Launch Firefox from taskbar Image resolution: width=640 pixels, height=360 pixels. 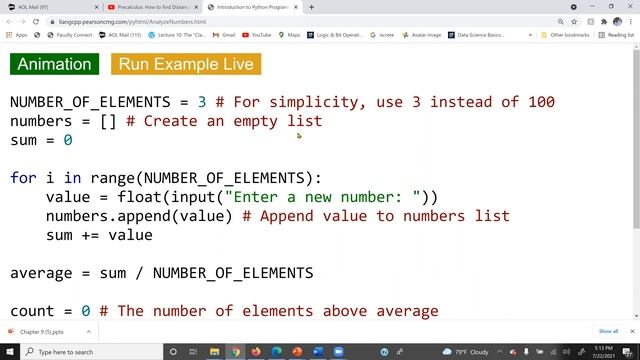click(x=256, y=352)
